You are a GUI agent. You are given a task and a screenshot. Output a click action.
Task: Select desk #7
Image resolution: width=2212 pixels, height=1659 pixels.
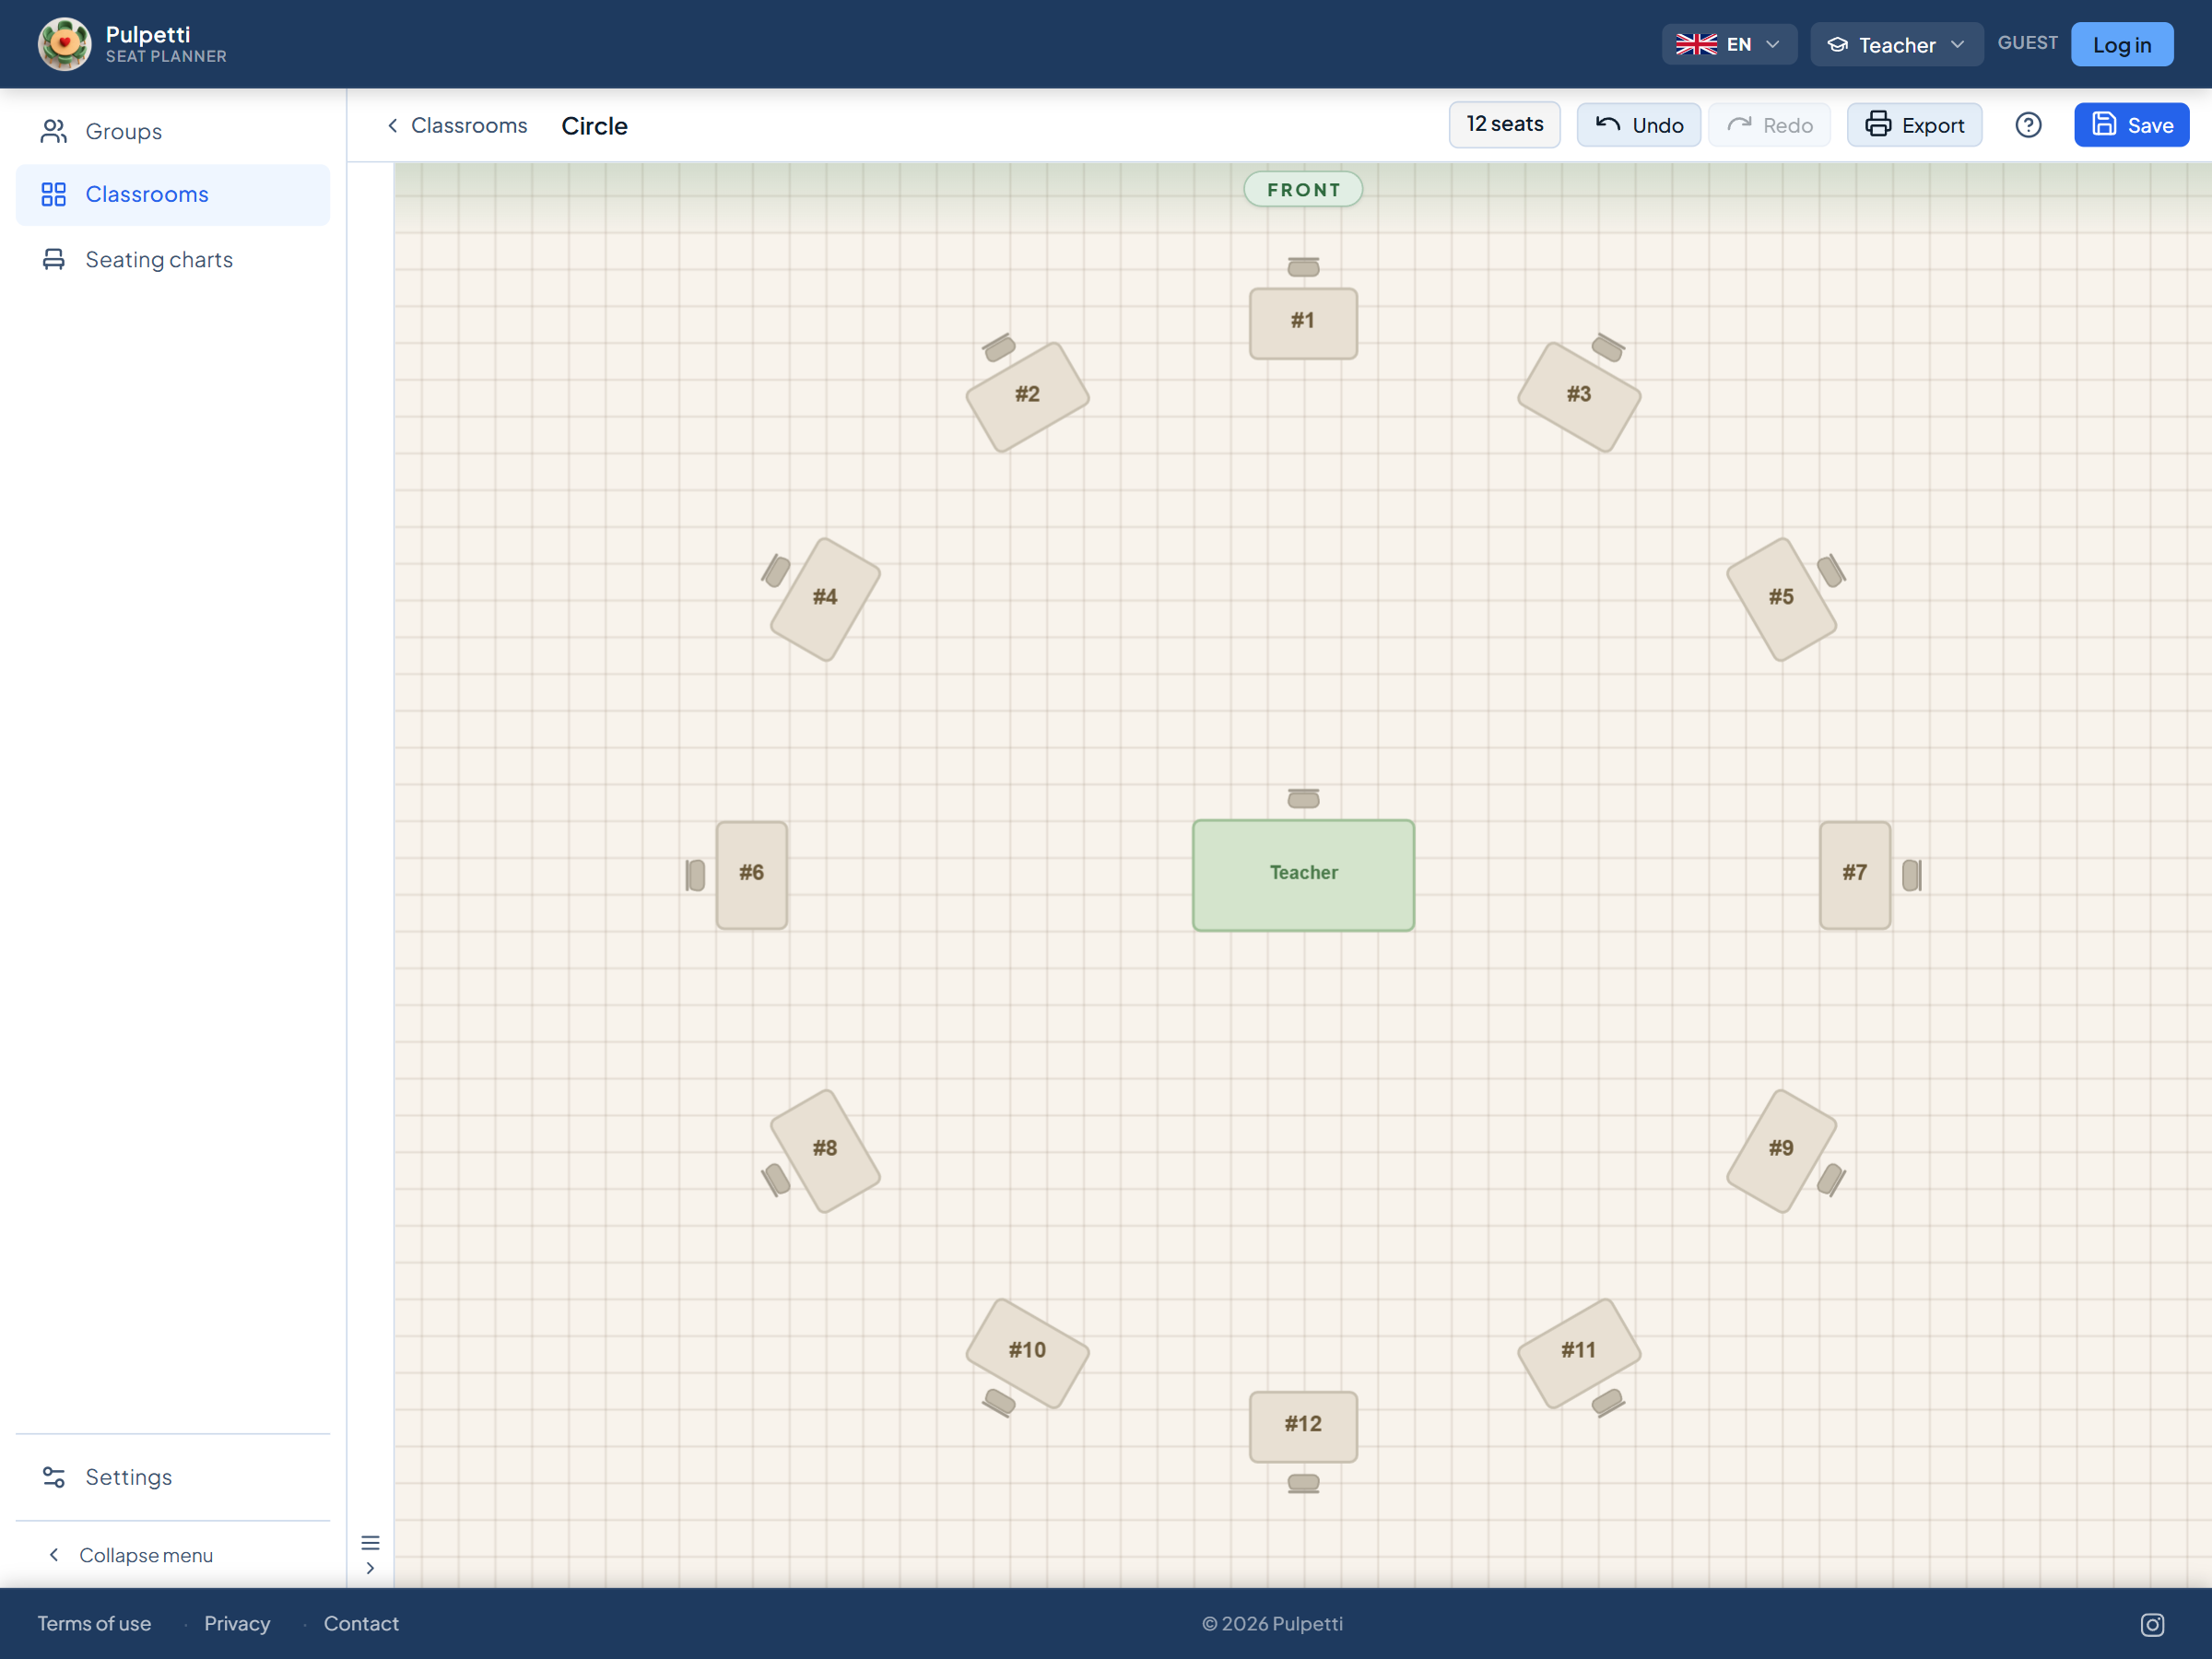click(x=1855, y=875)
